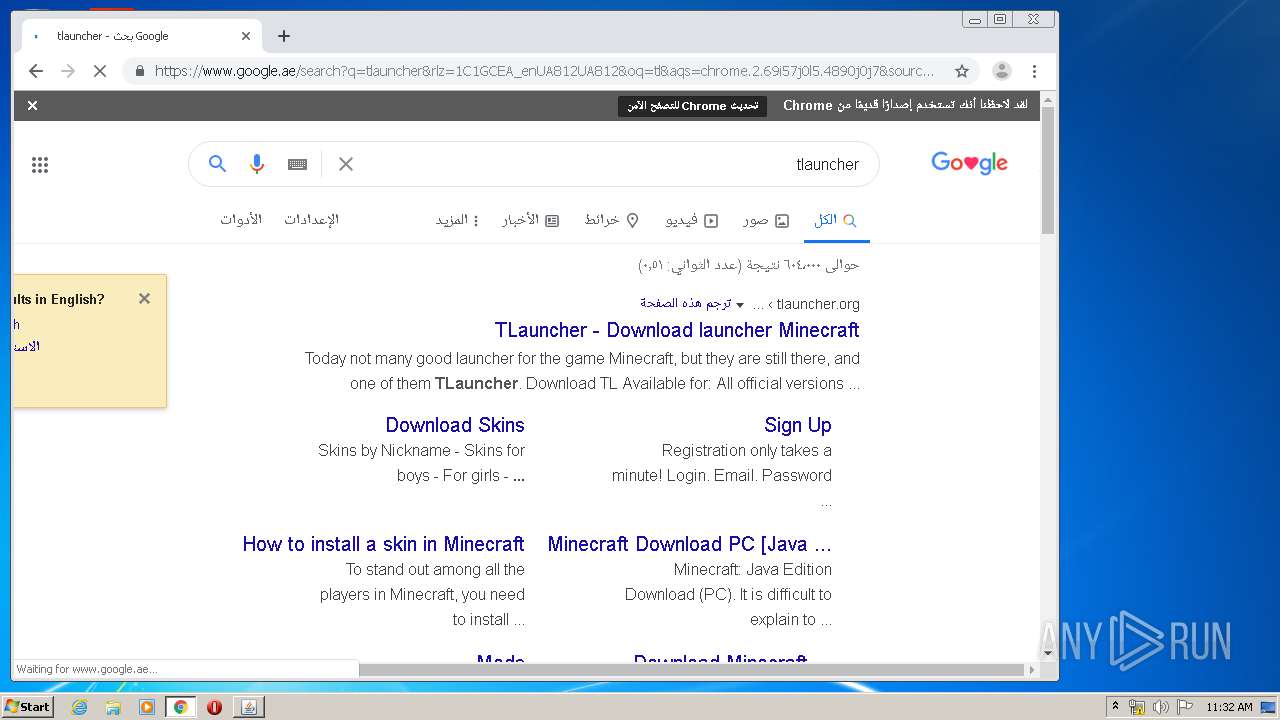Bookmark this page with the star icon

tap(962, 71)
